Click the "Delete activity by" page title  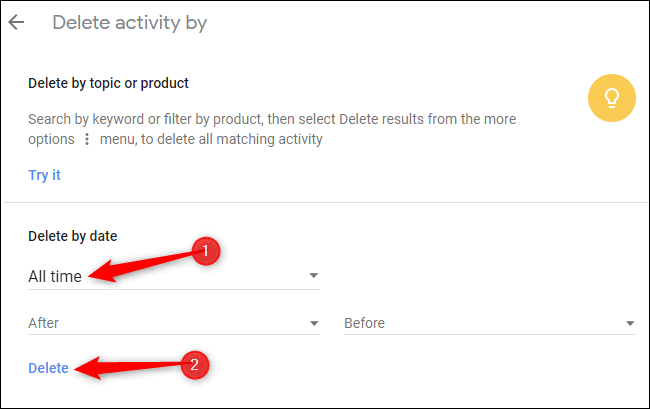[x=129, y=22]
